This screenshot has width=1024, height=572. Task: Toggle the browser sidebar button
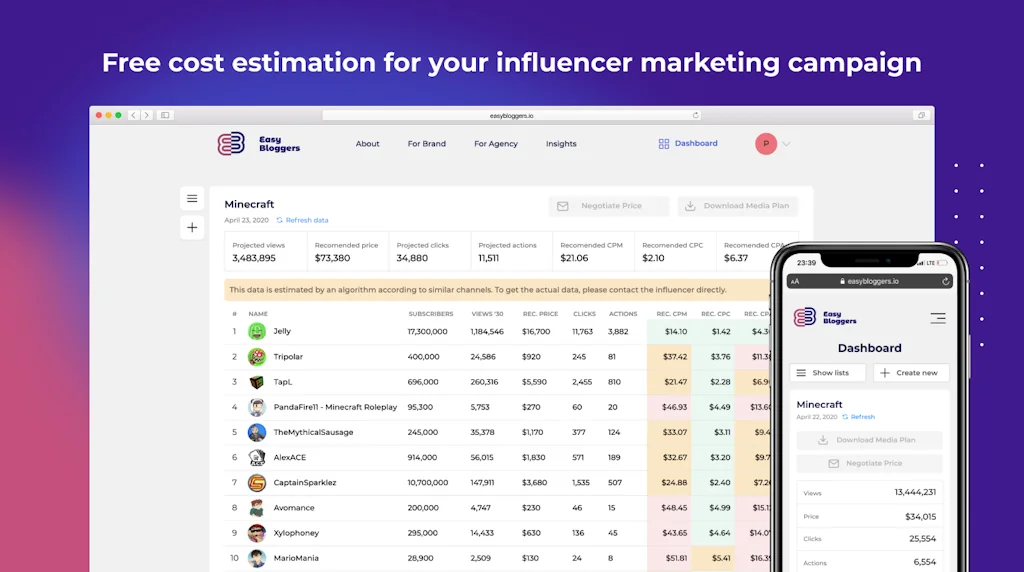coord(166,115)
